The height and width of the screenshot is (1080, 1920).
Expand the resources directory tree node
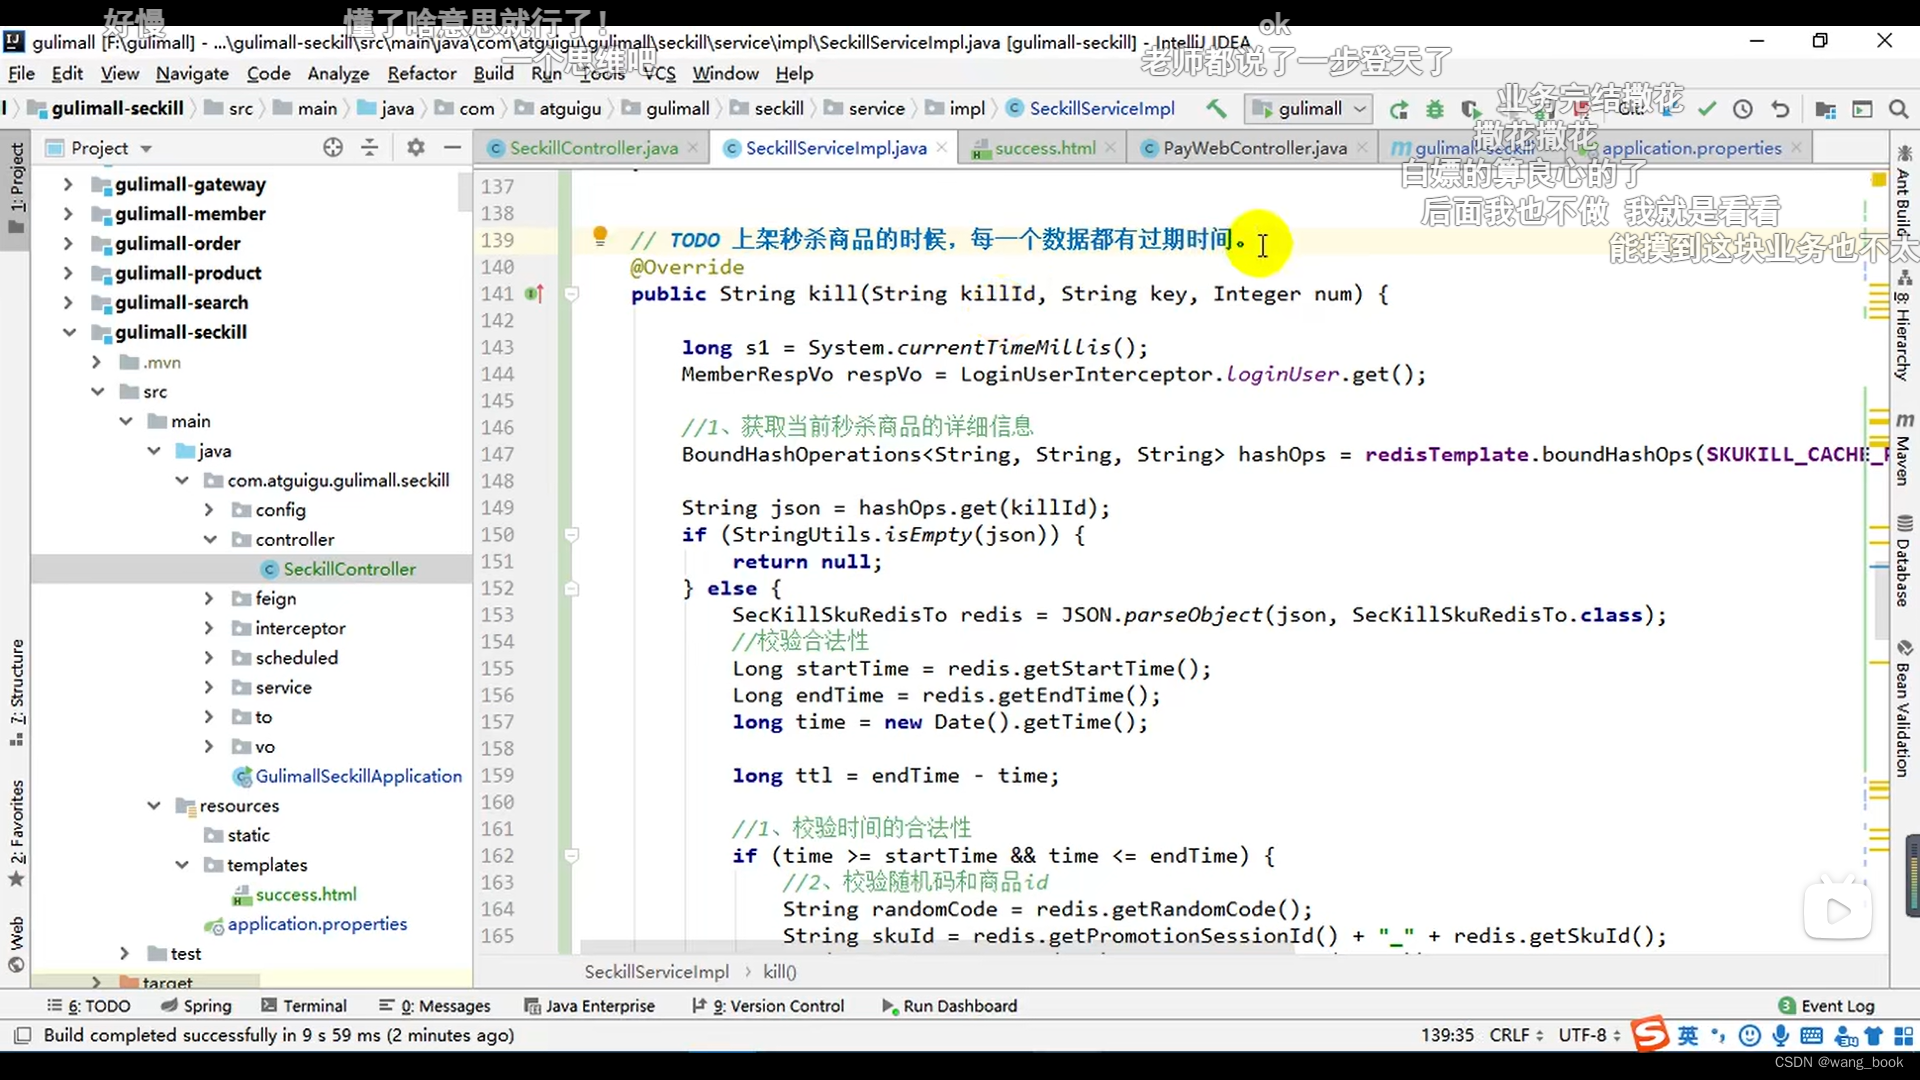point(154,804)
